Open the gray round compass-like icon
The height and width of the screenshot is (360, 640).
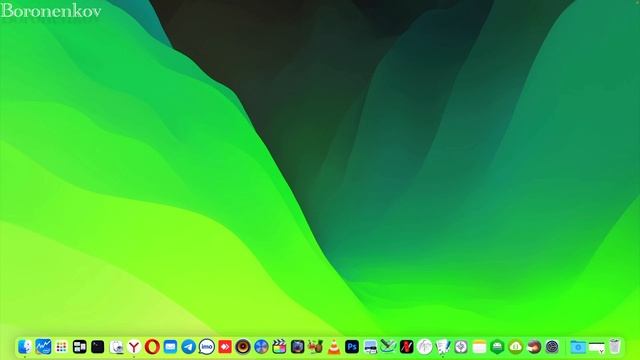[461, 347]
